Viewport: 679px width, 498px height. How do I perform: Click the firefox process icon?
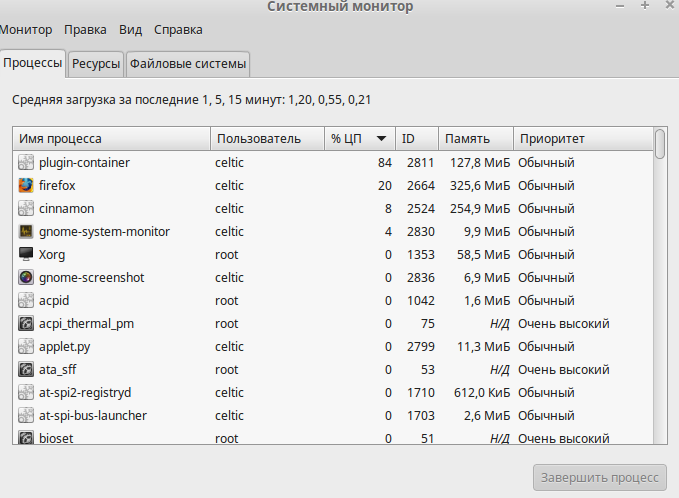pos(26,185)
